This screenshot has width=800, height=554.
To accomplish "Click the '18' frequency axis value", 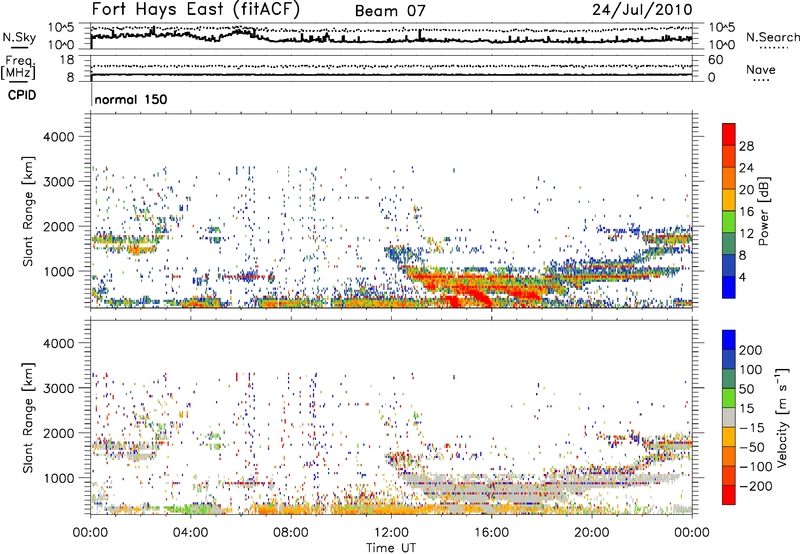I will pos(66,60).
